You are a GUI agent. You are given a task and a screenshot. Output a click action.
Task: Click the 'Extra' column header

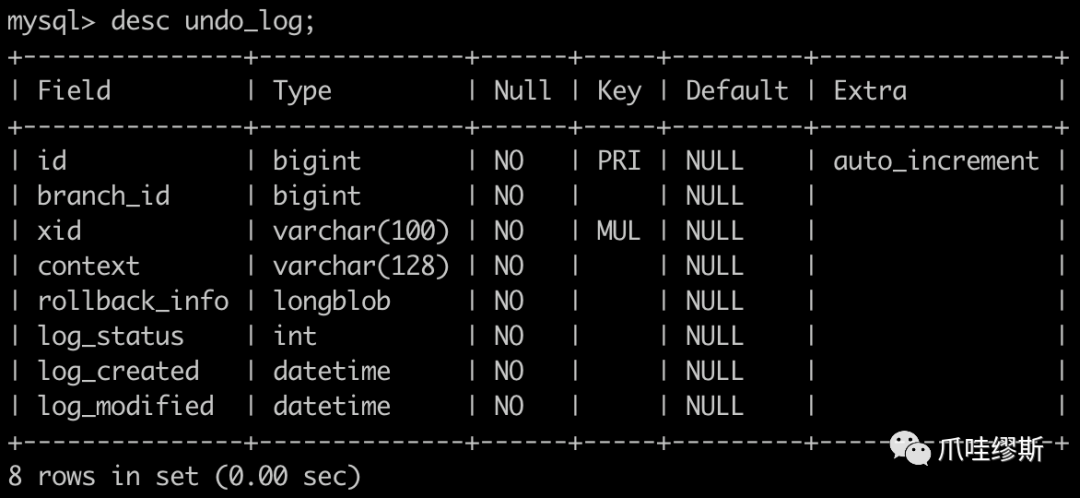870,91
